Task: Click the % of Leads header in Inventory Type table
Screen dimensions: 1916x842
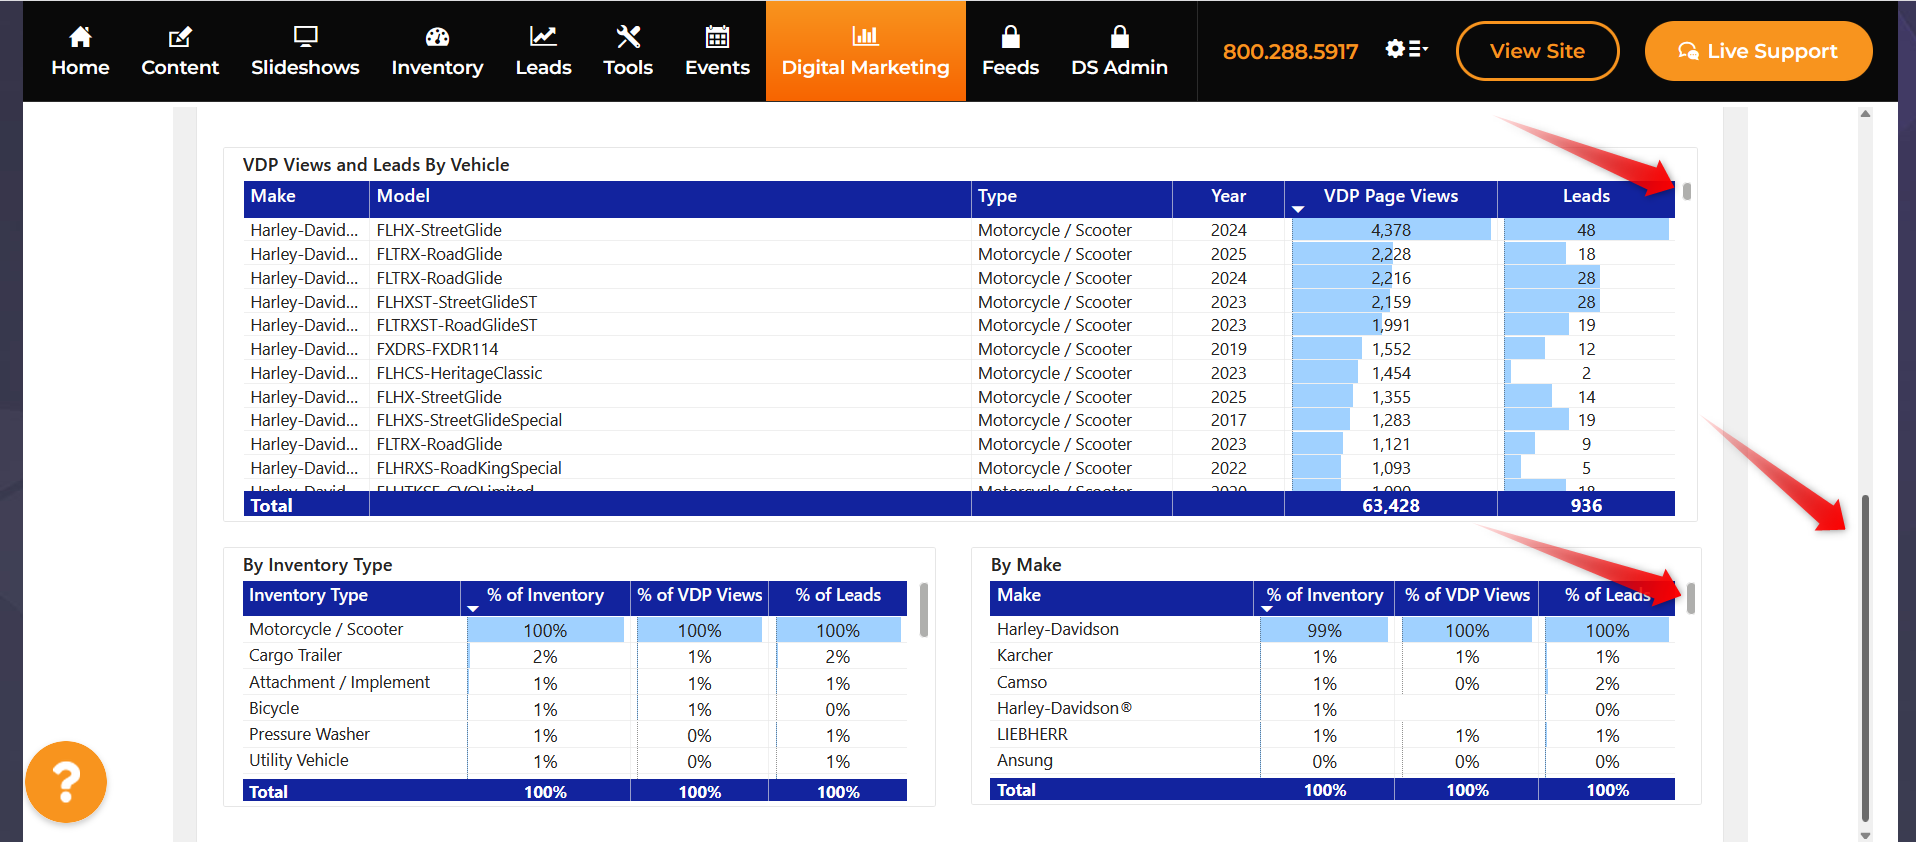Action: [838, 596]
